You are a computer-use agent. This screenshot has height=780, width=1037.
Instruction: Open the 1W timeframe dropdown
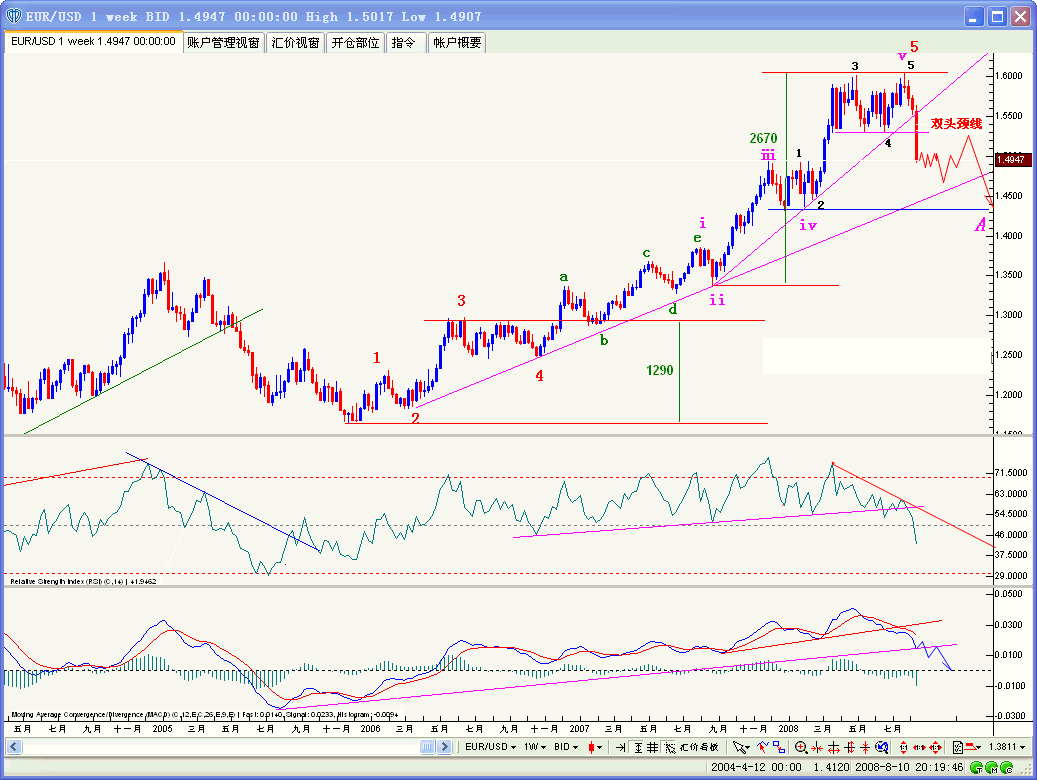(x=534, y=747)
